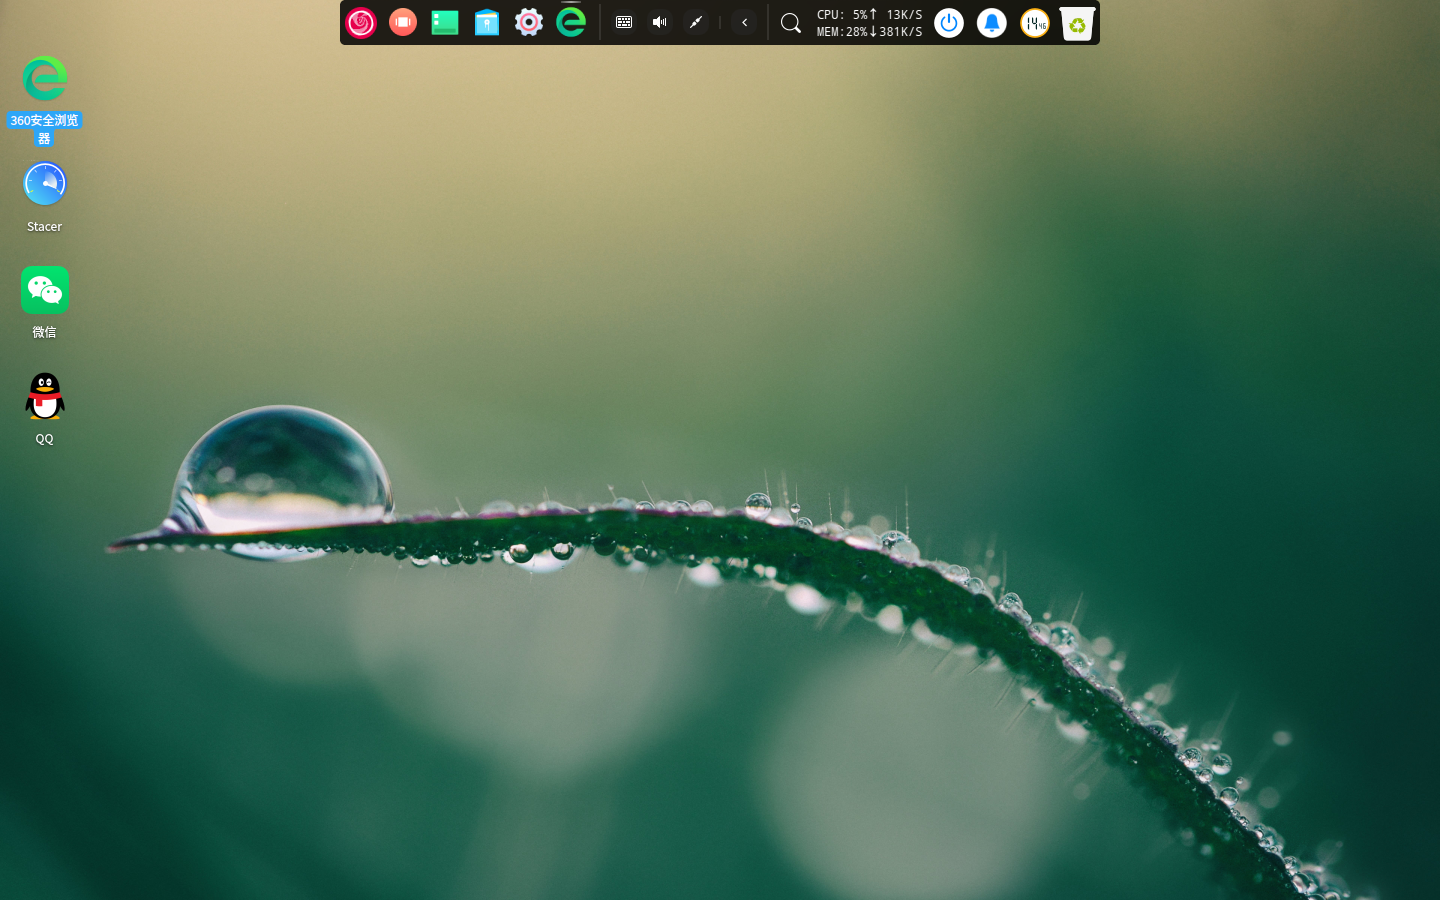Open the notification bell icon
Image resolution: width=1440 pixels, height=900 pixels.
click(992, 22)
